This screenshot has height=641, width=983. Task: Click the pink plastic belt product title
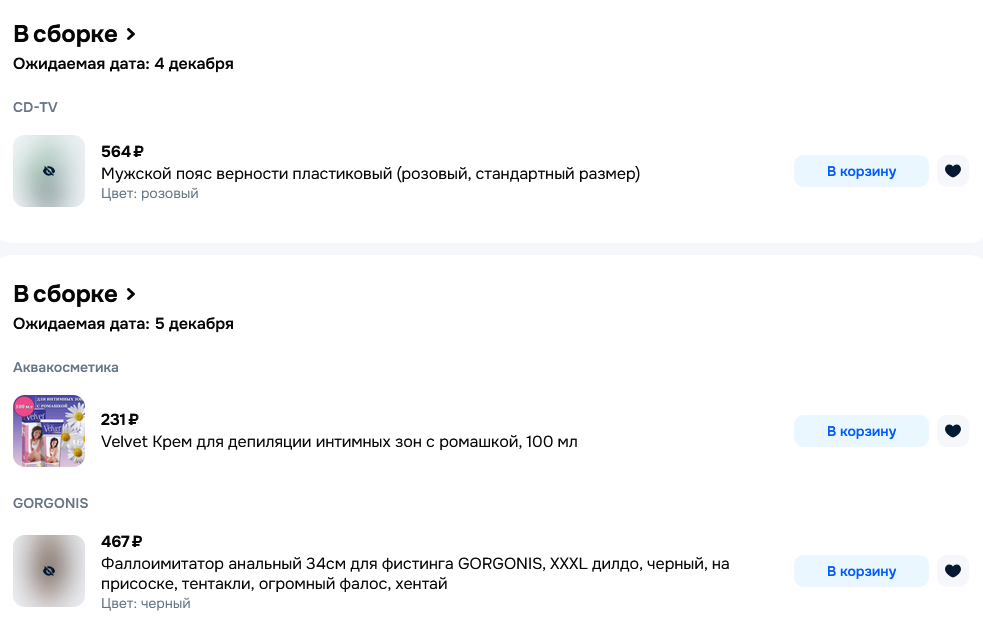(370, 174)
